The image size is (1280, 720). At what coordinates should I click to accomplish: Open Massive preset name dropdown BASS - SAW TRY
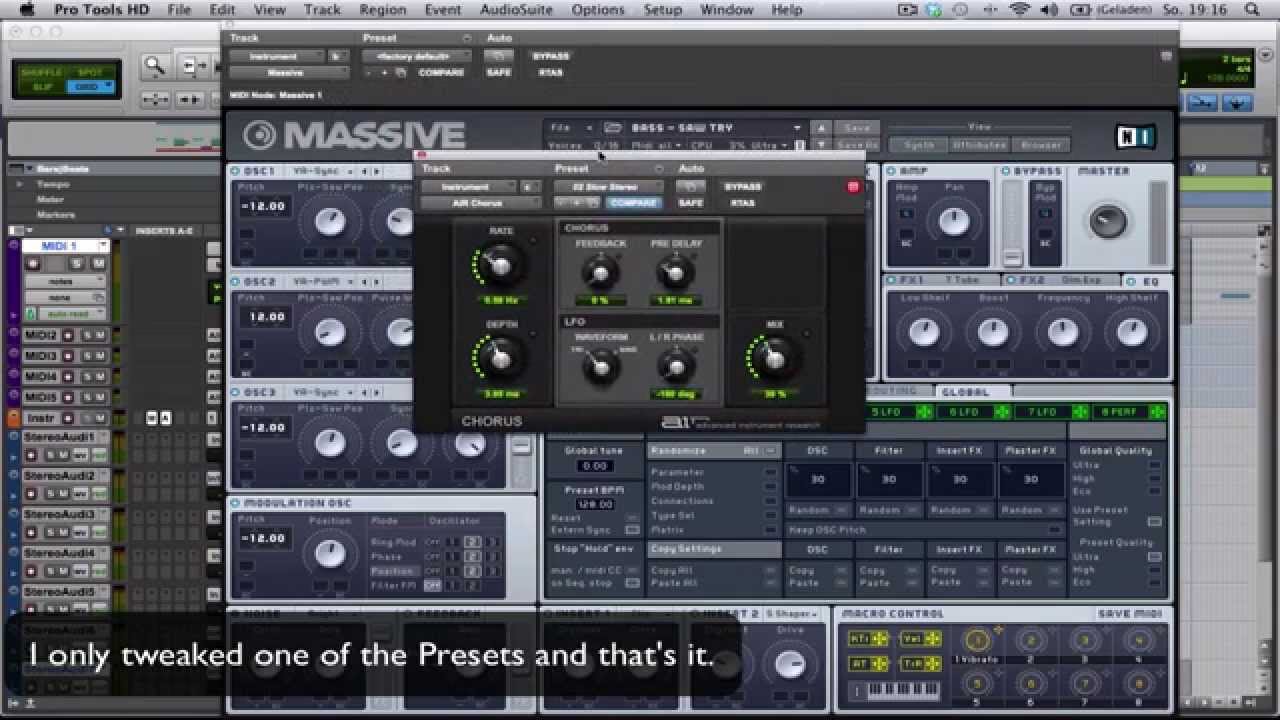tap(716, 128)
